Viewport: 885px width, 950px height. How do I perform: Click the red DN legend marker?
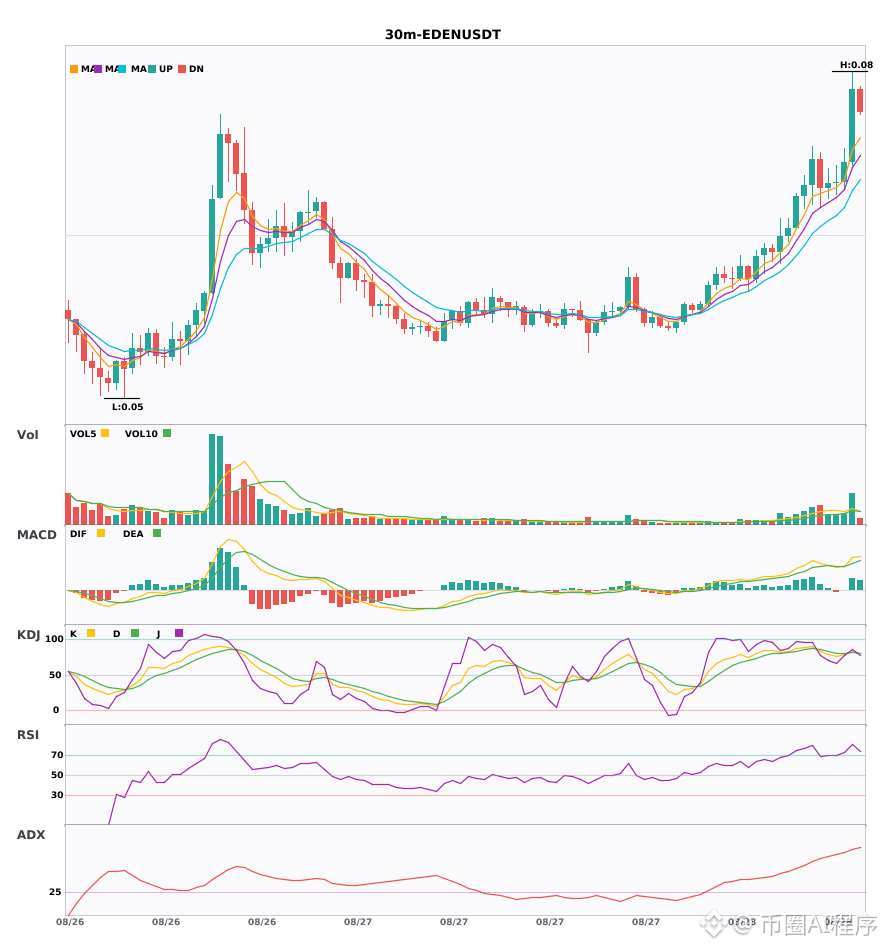pos(182,69)
